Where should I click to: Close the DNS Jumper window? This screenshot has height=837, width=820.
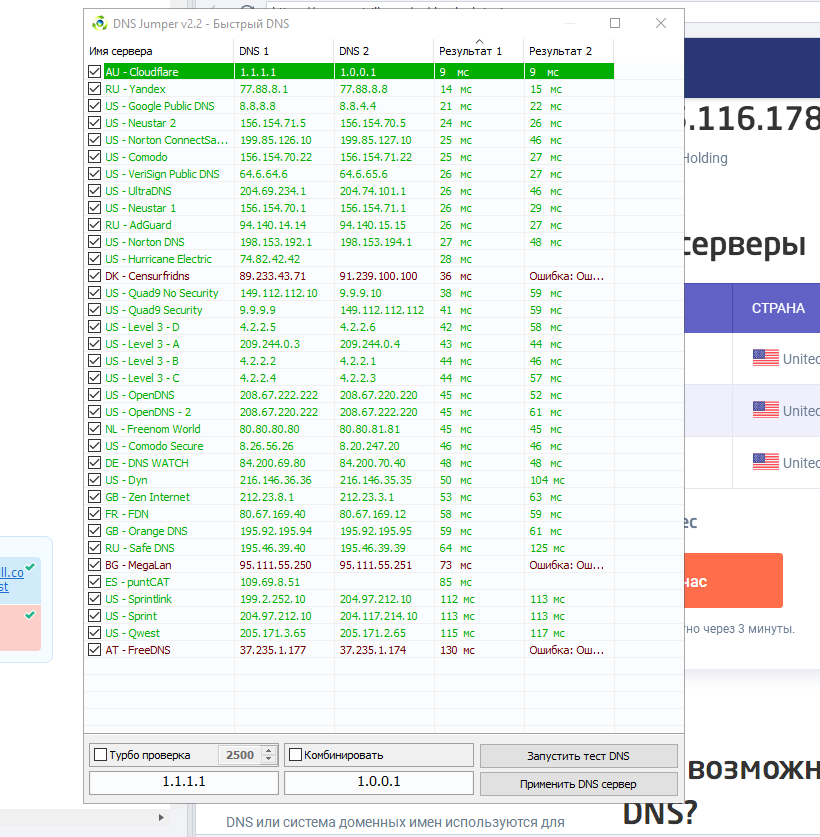pos(661,23)
